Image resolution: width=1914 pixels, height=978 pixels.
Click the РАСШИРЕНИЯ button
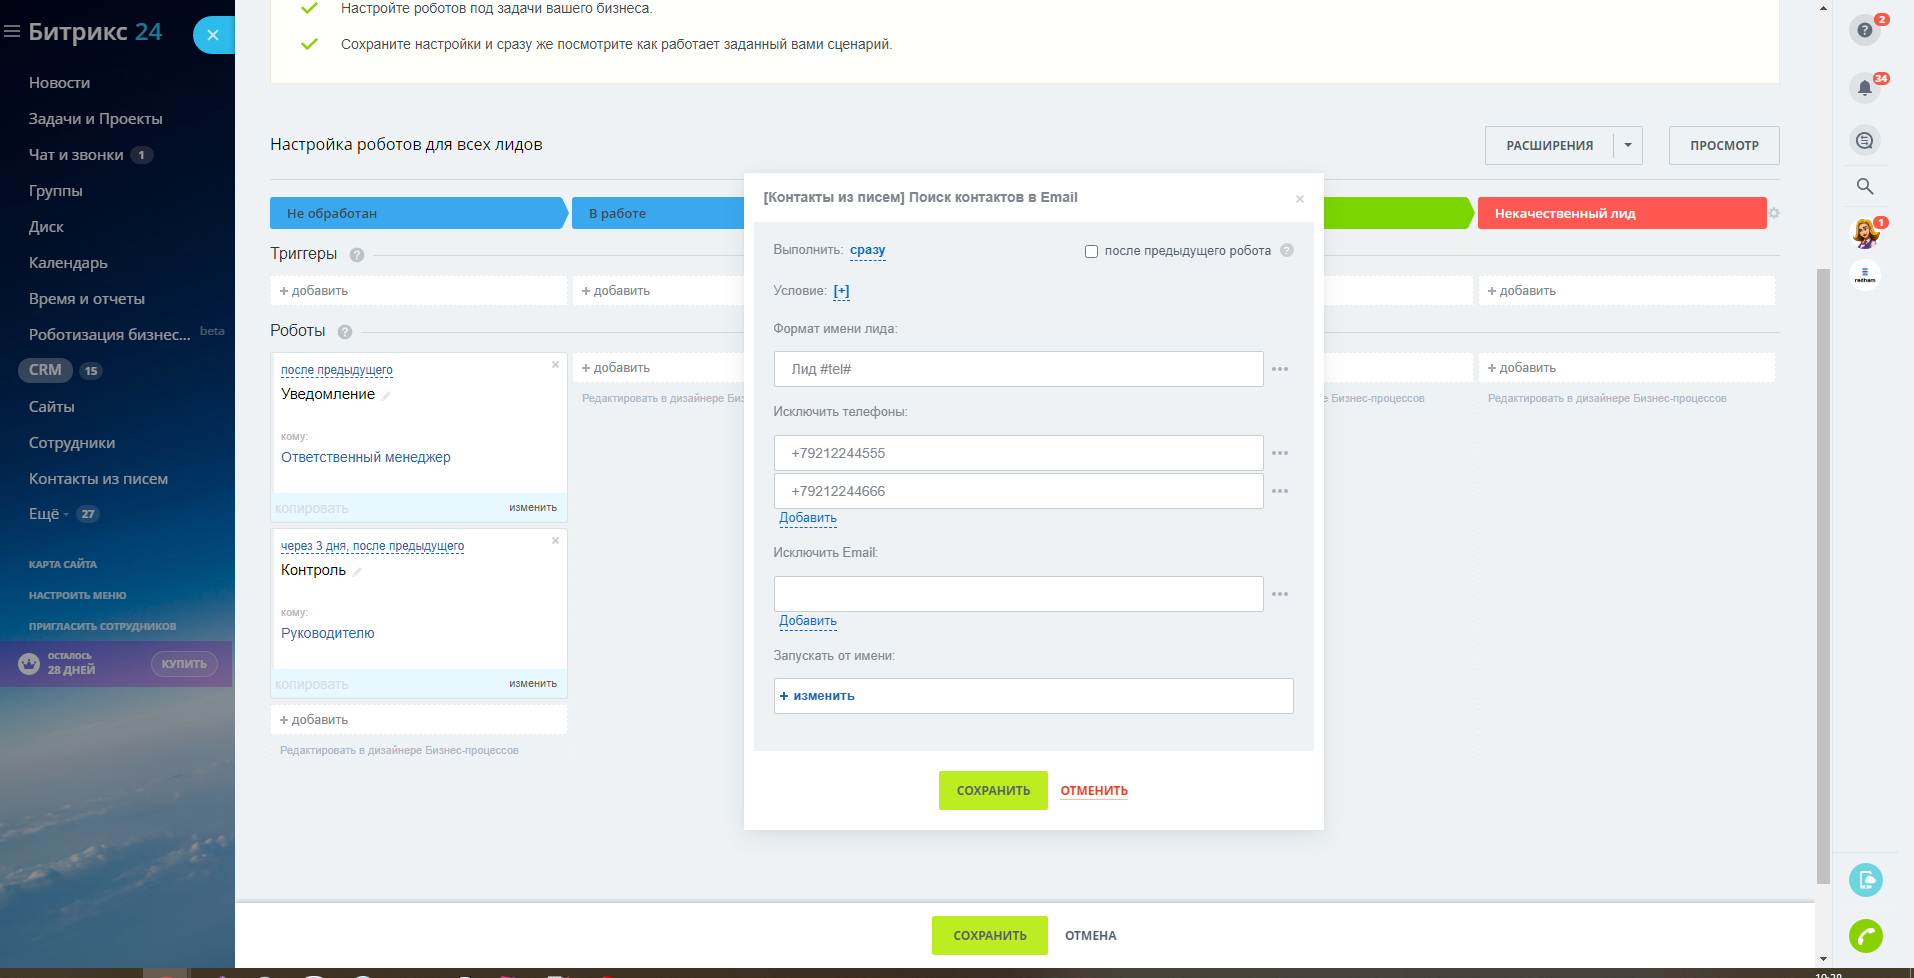click(1549, 145)
